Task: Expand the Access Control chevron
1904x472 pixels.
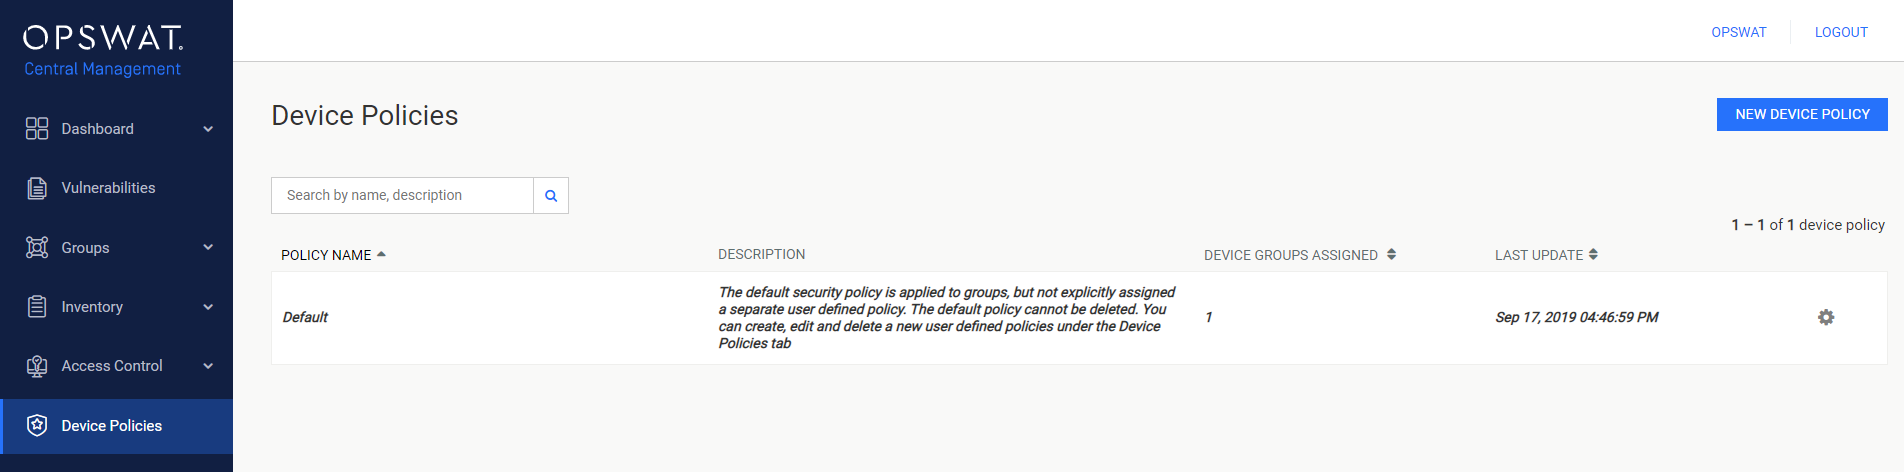Action: click(208, 366)
